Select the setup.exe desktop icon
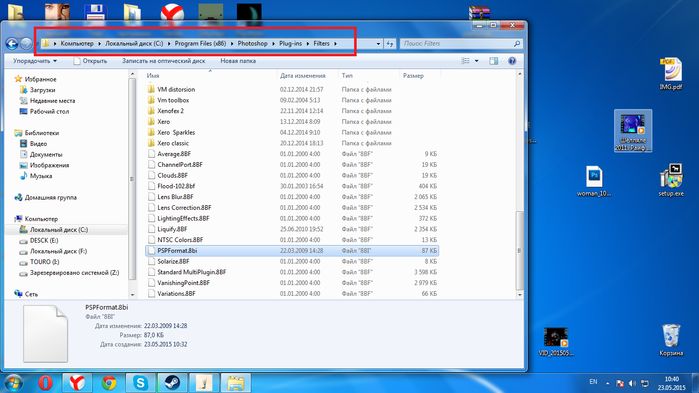This screenshot has height=393, width=699. pos(671,180)
